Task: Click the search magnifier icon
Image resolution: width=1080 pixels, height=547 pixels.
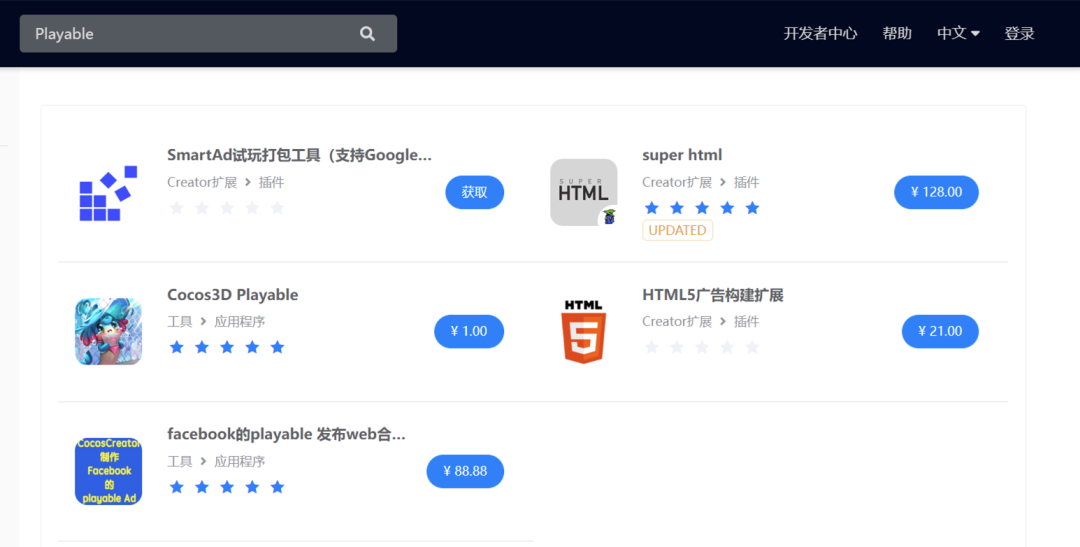Action: tap(367, 34)
